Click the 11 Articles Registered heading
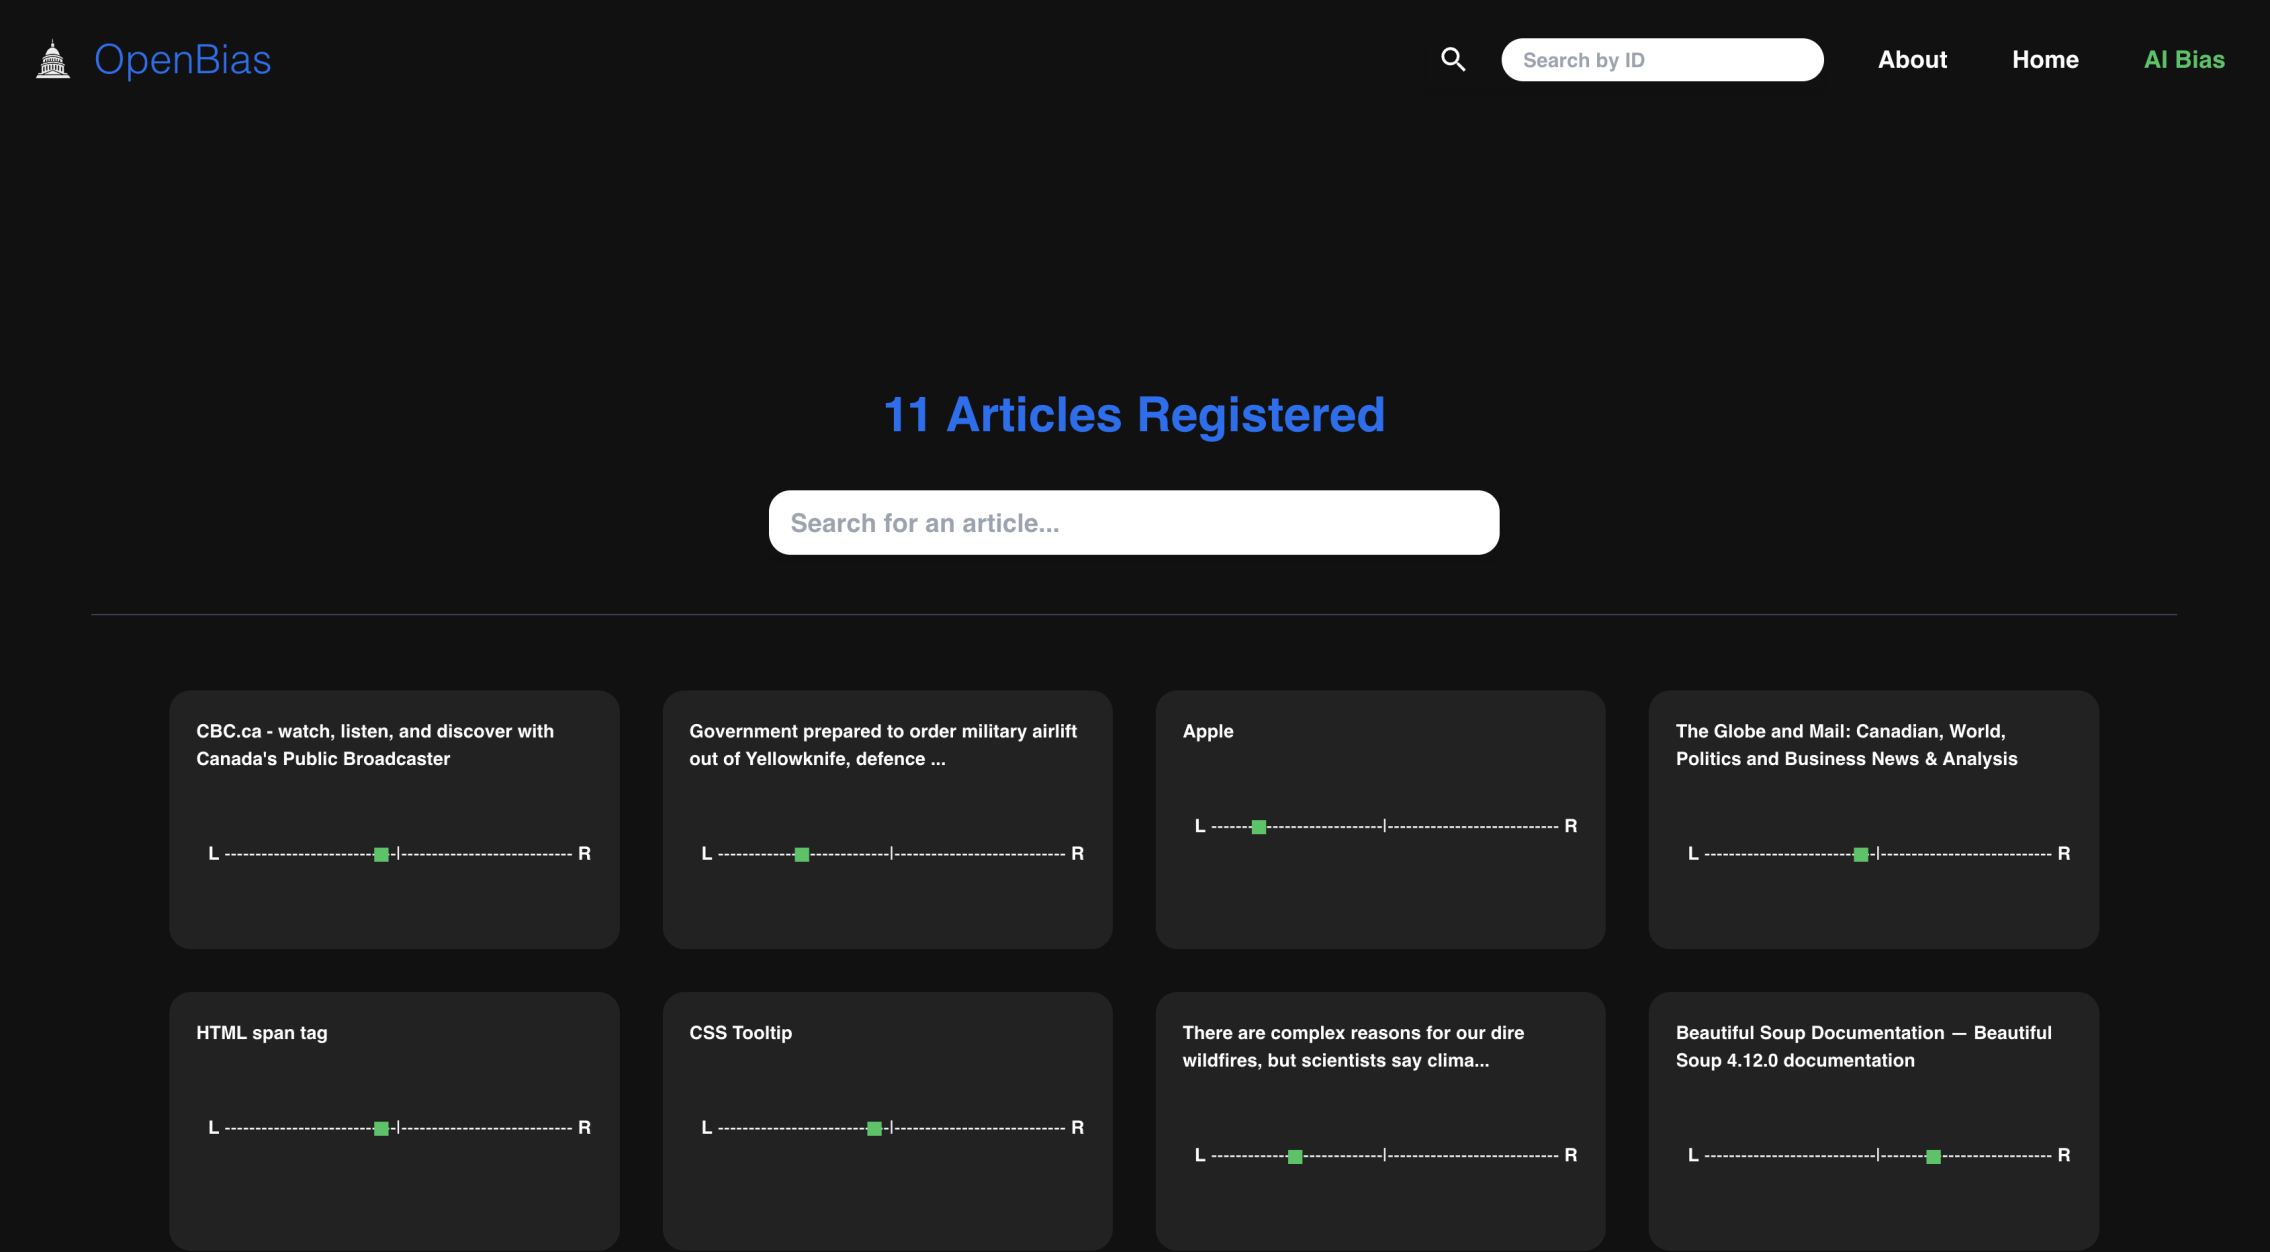 (1134, 415)
